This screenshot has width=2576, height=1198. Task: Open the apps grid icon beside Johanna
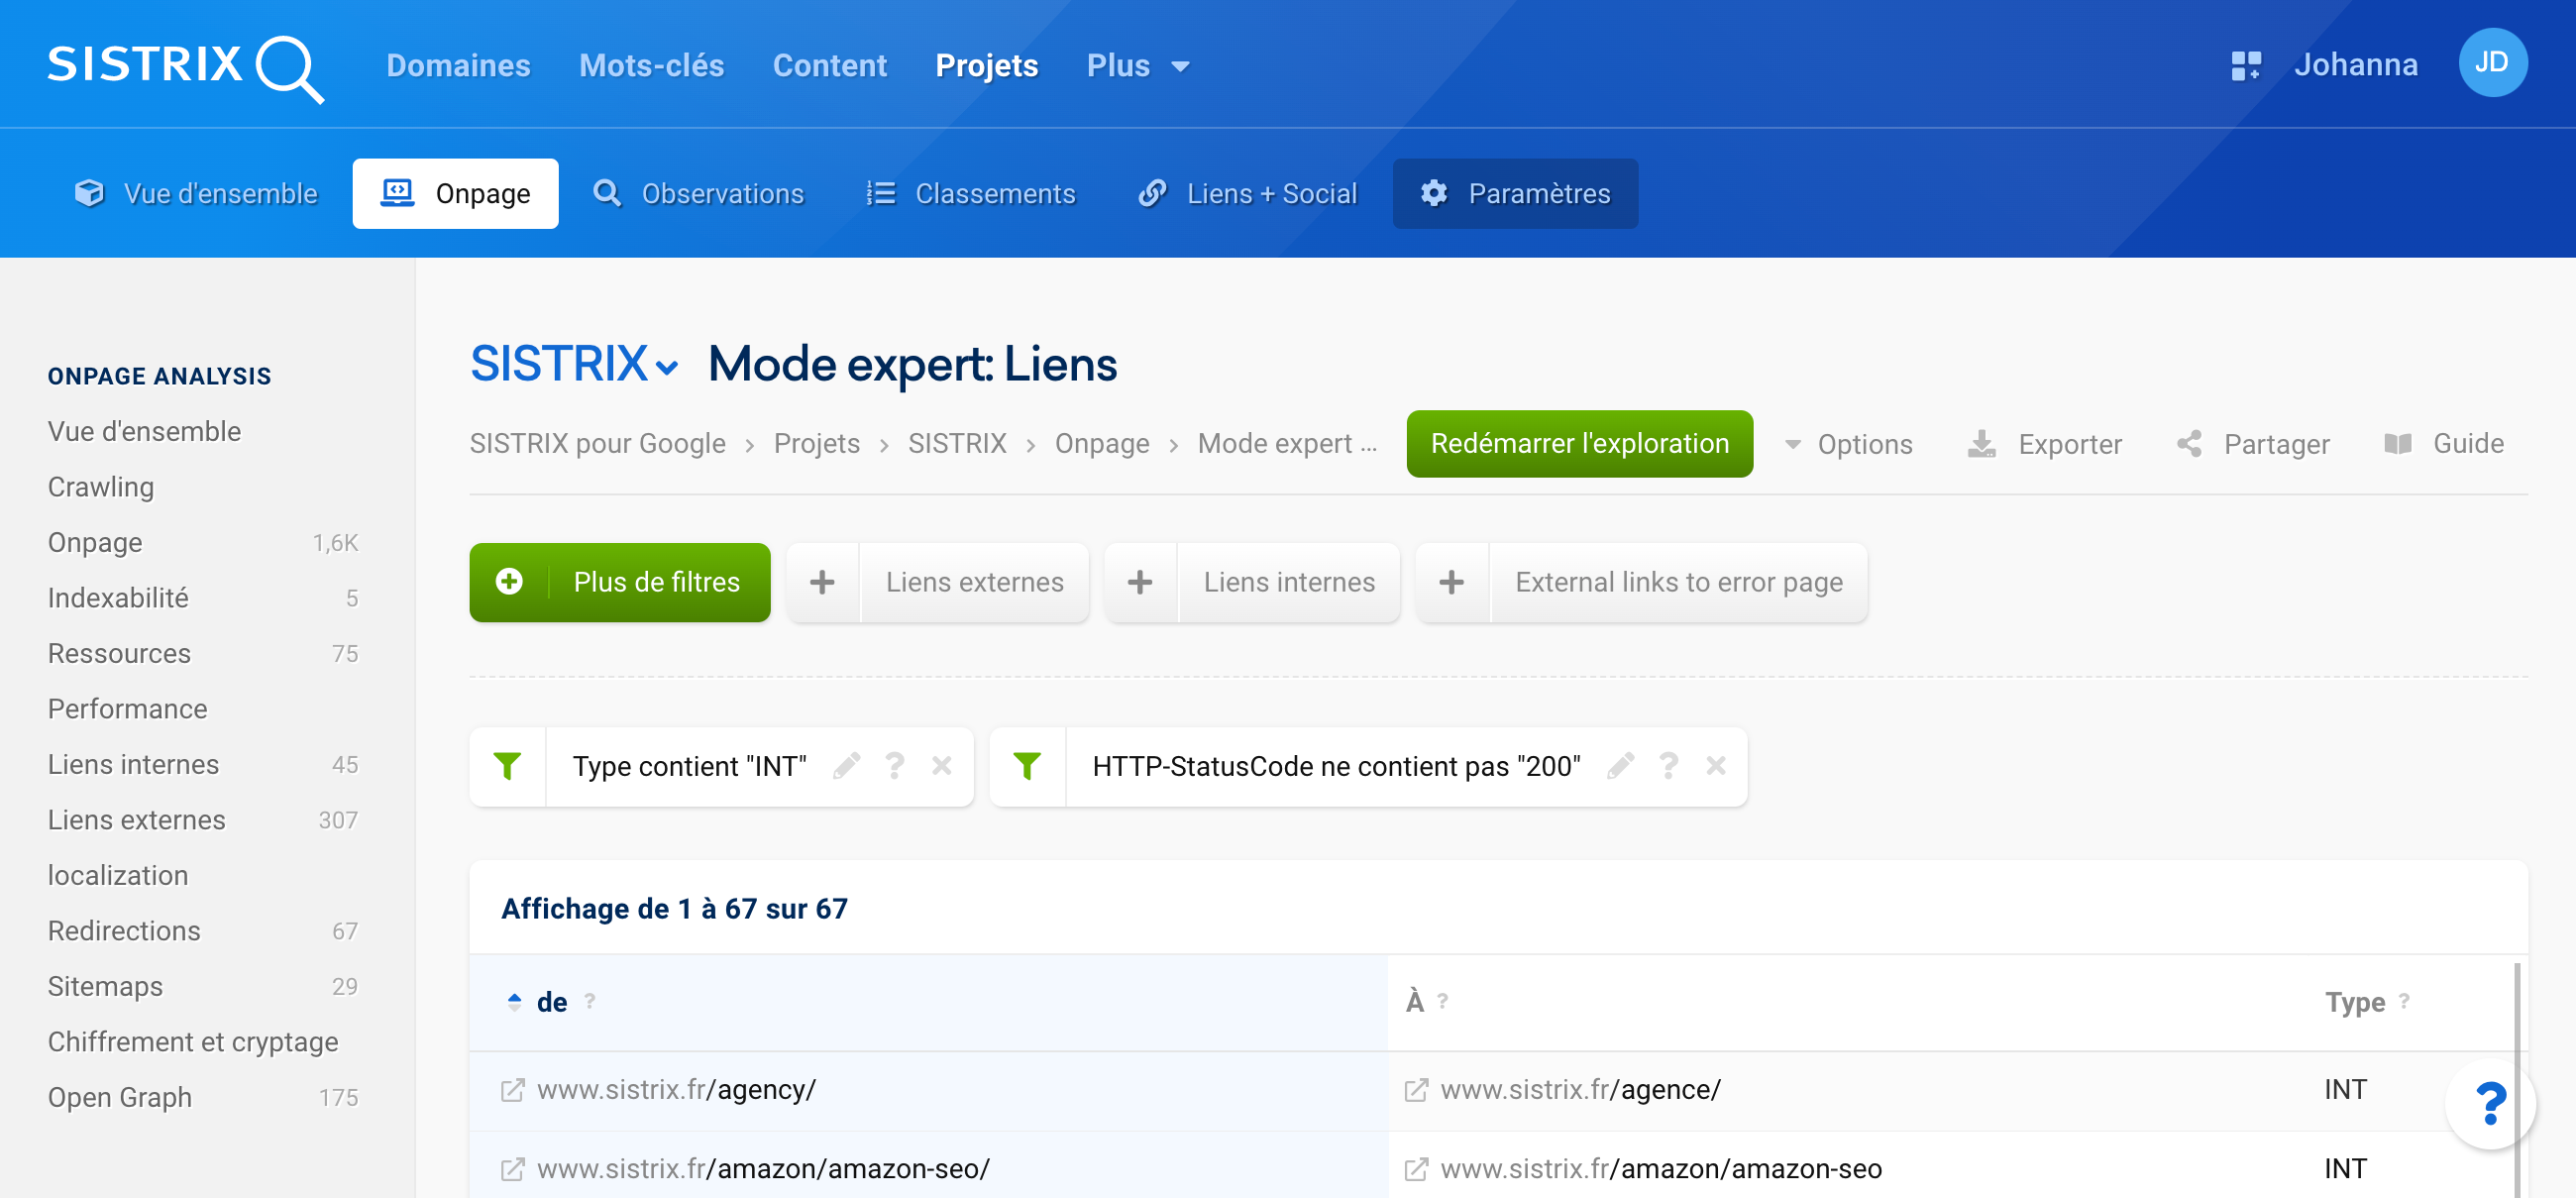(x=2246, y=66)
